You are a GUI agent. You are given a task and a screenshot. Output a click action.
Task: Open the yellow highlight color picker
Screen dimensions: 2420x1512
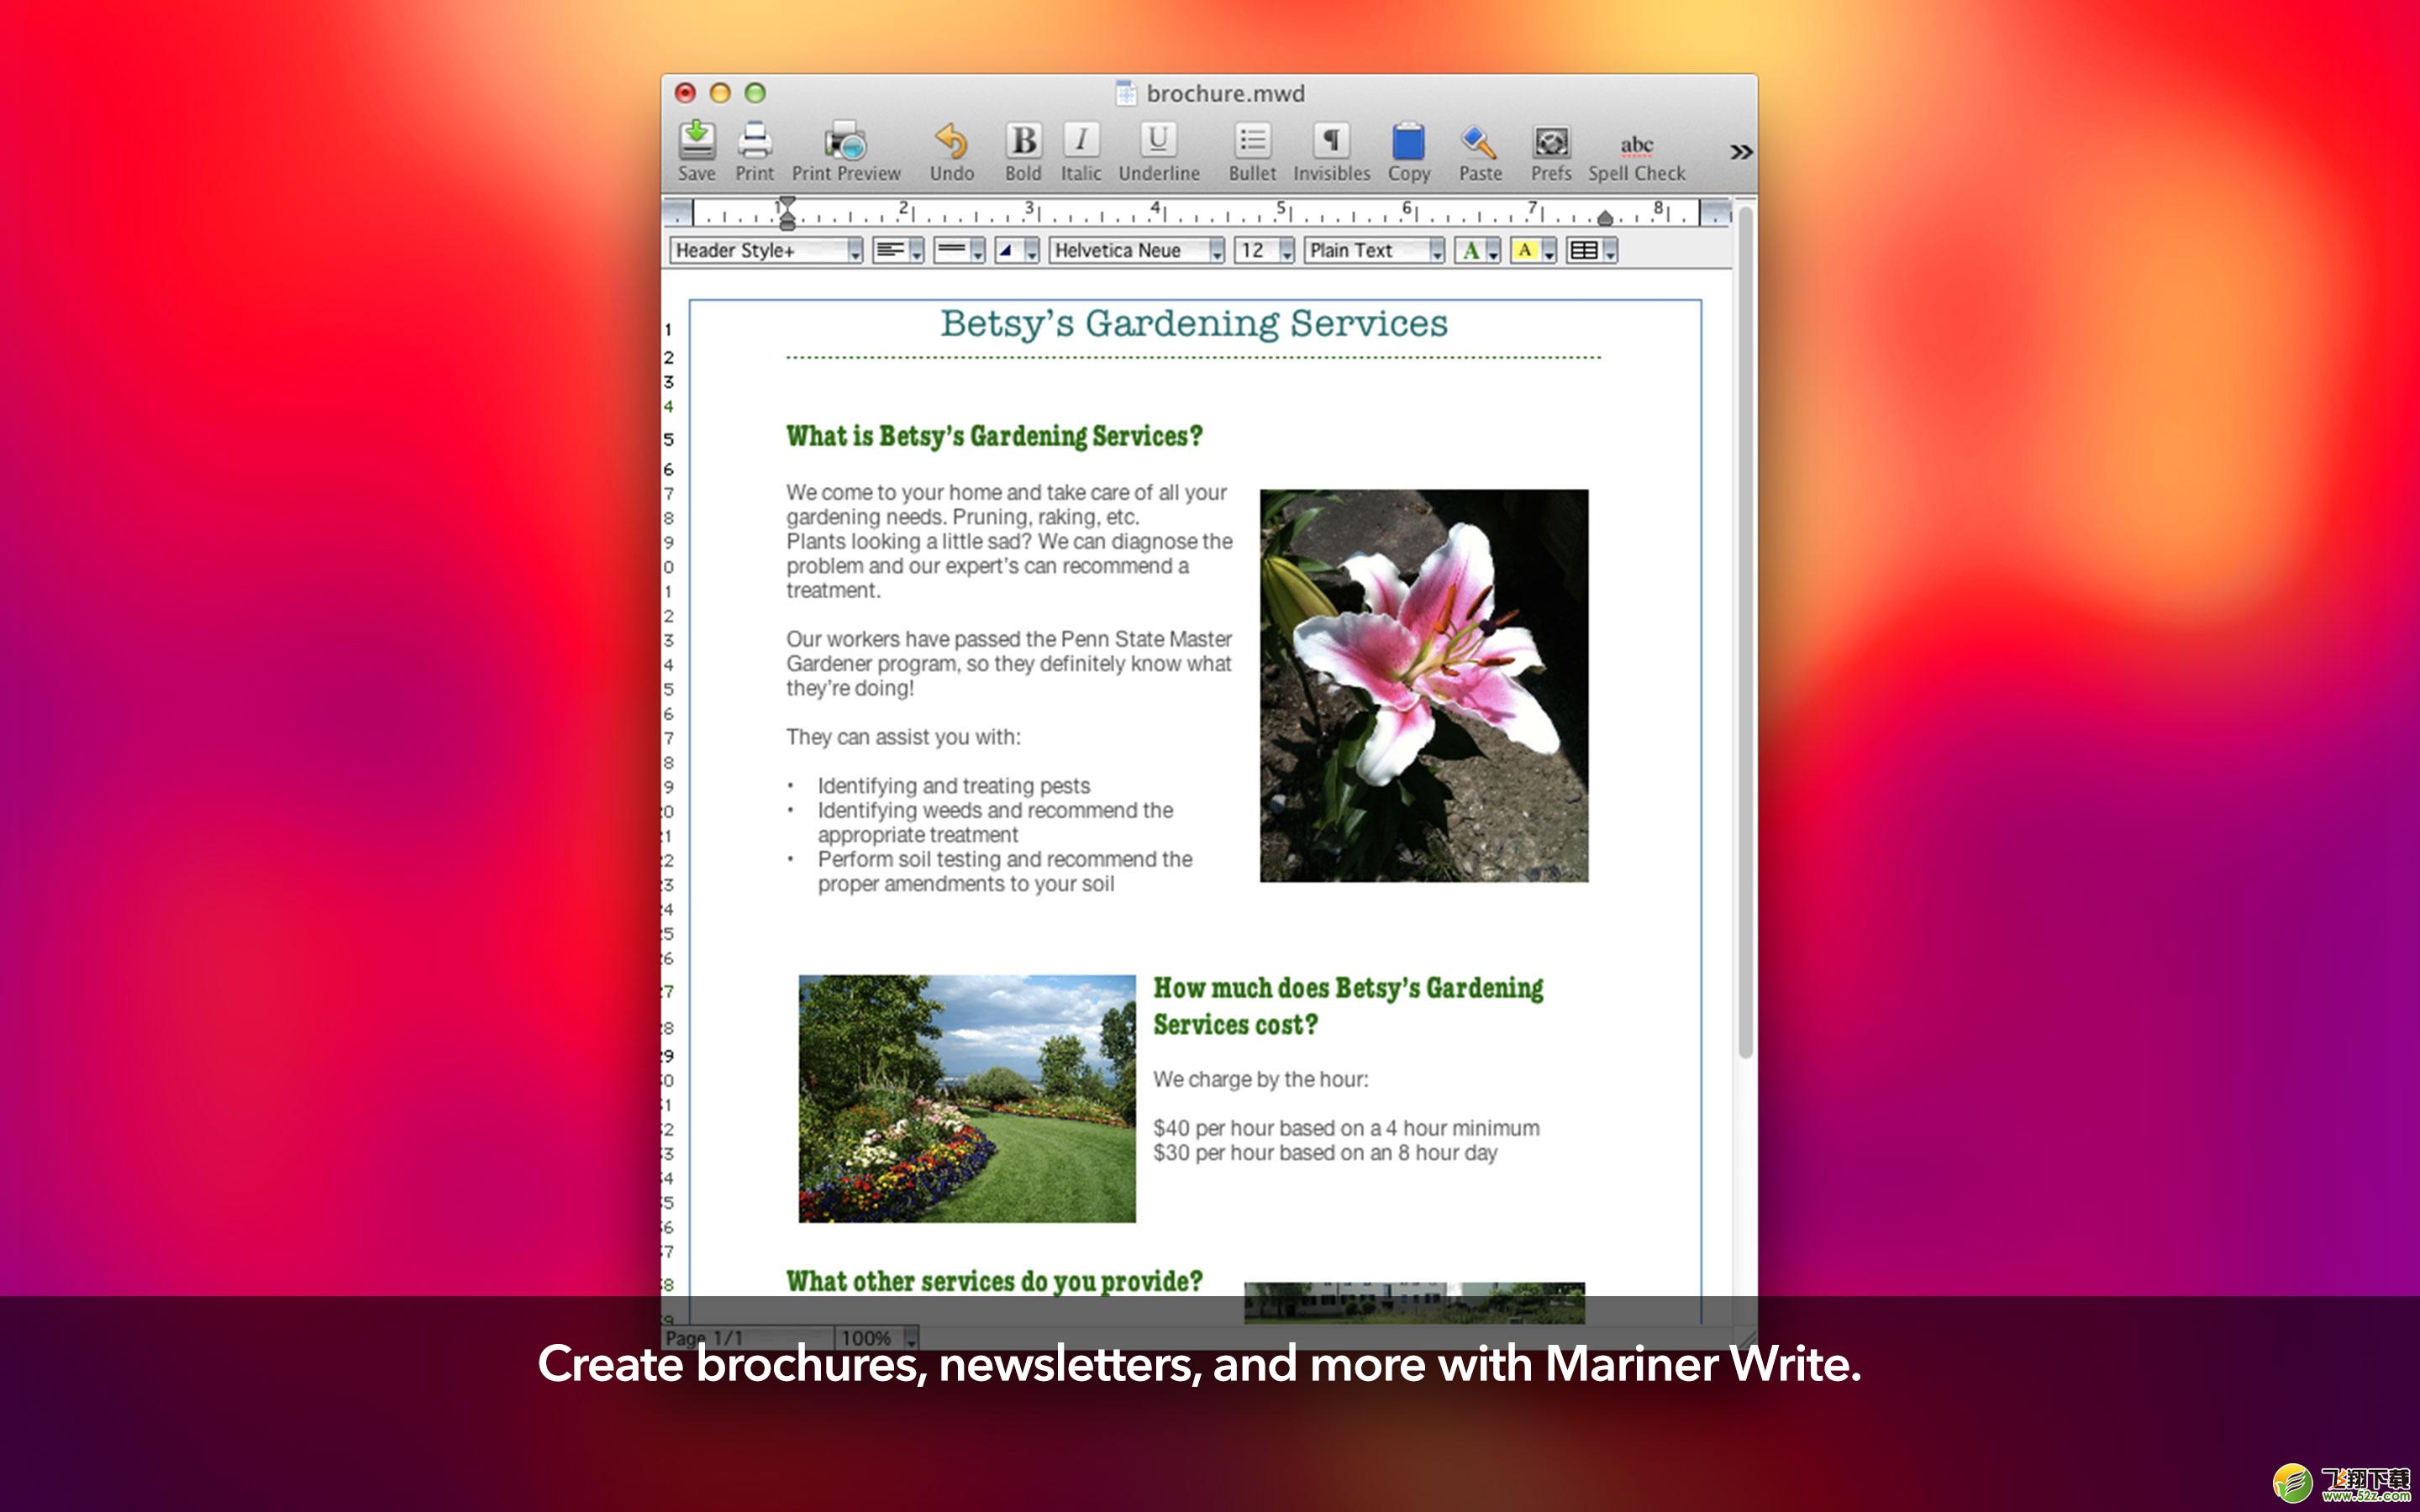[x=1533, y=250]
